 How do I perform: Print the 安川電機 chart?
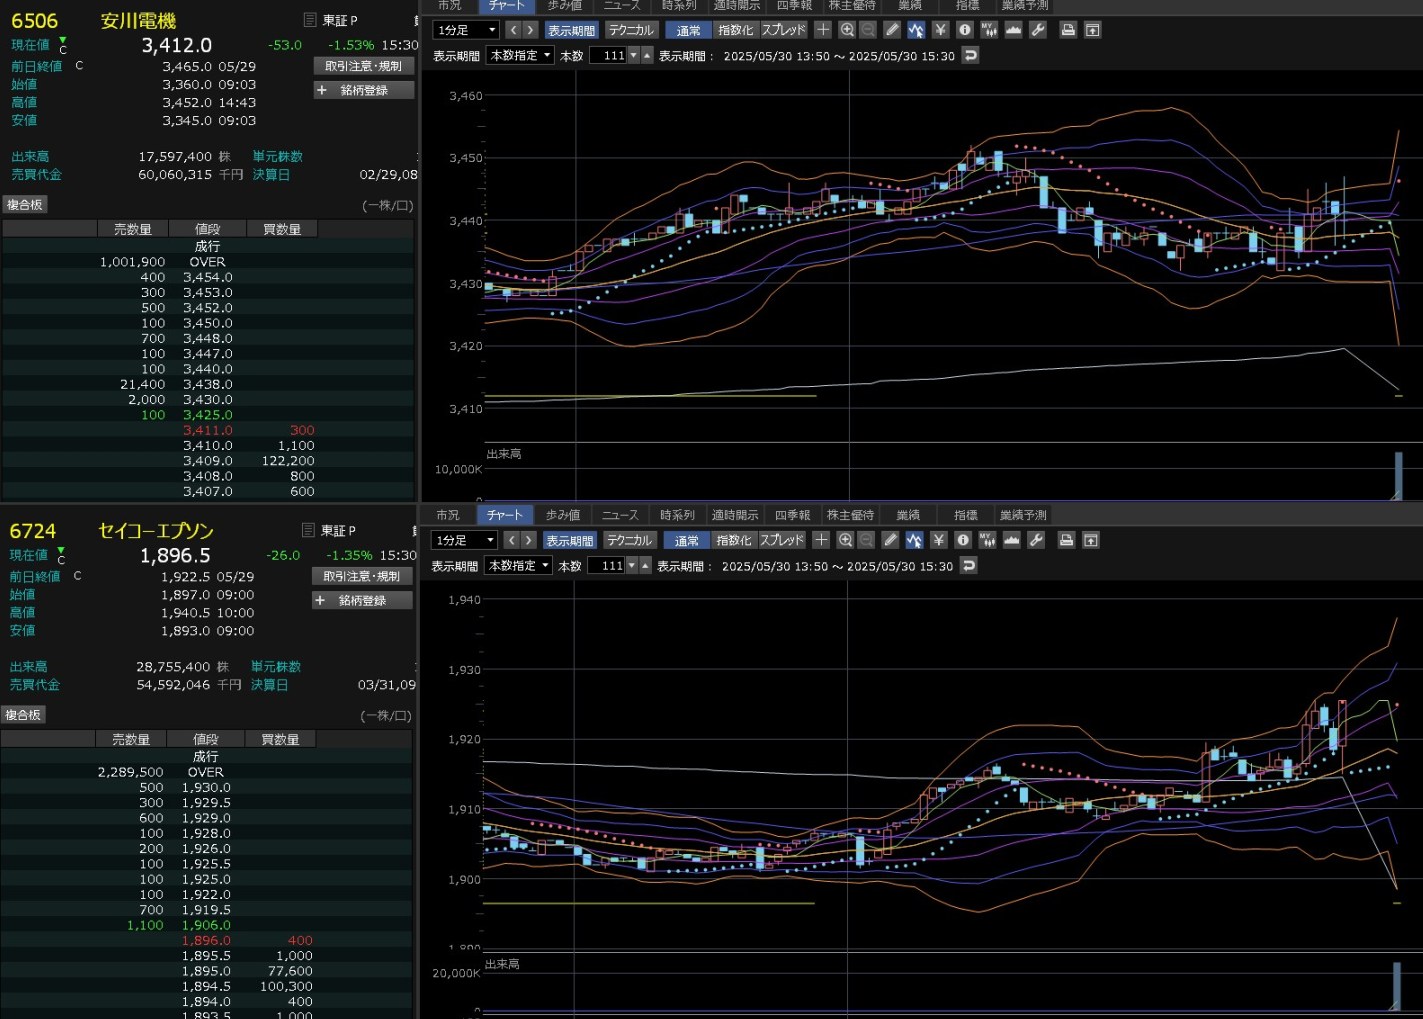coord(1068,30)
